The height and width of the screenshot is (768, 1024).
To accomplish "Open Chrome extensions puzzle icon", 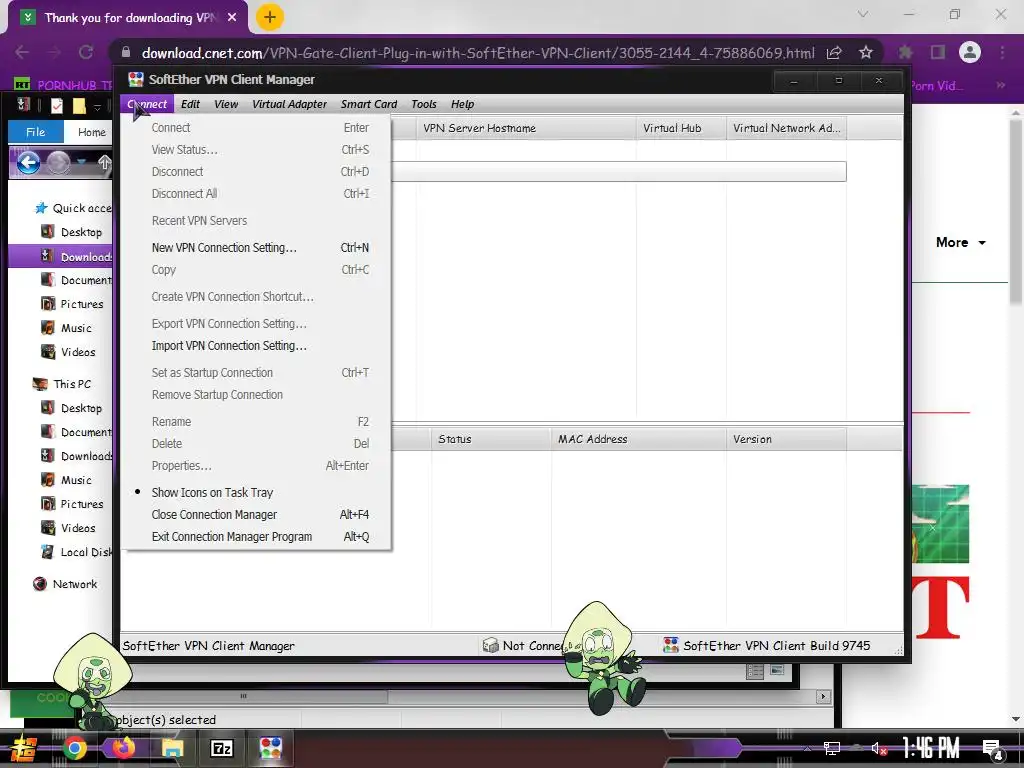I will [905, 52].
